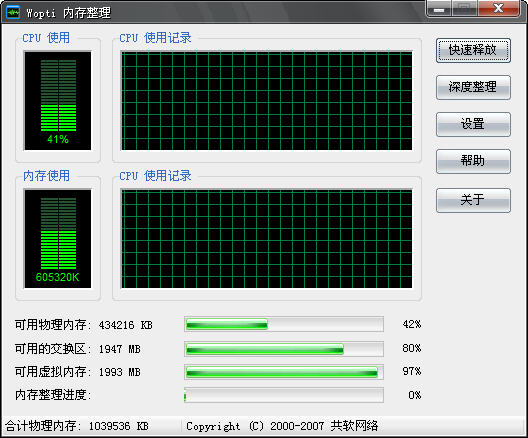Screen dimensions: 528x438
Task: Click the 可用物理内存 progress bar
Action: 284,324
